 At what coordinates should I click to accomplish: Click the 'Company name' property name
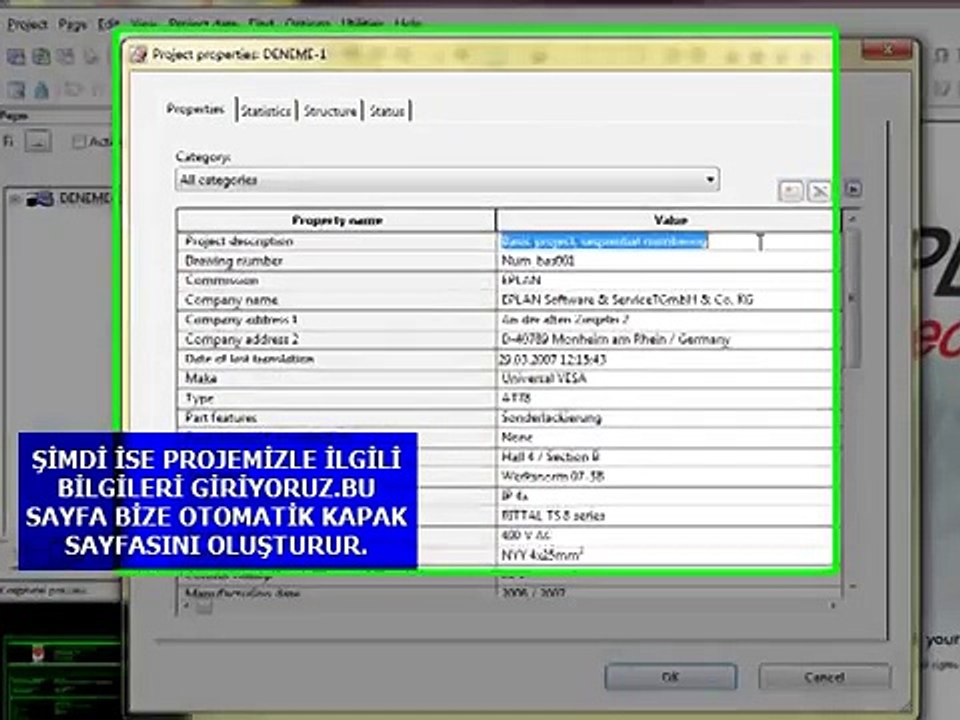click(231, 300)
